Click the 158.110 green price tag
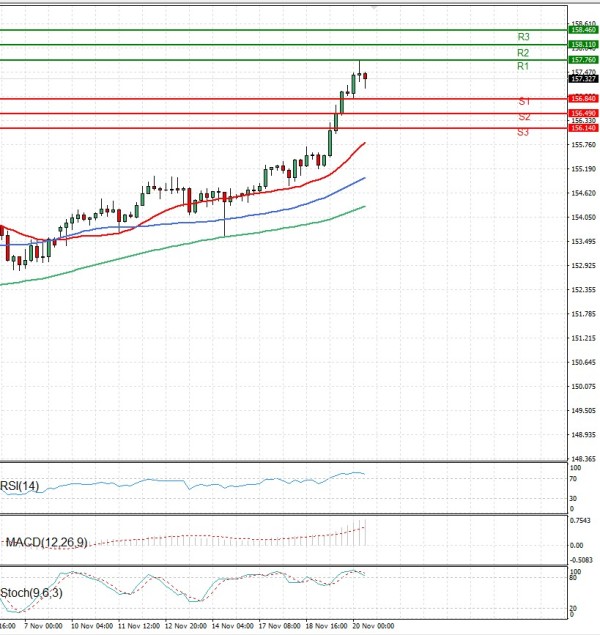Image resolution: width=600 pixels, height=635 pixels. [583, 45]
